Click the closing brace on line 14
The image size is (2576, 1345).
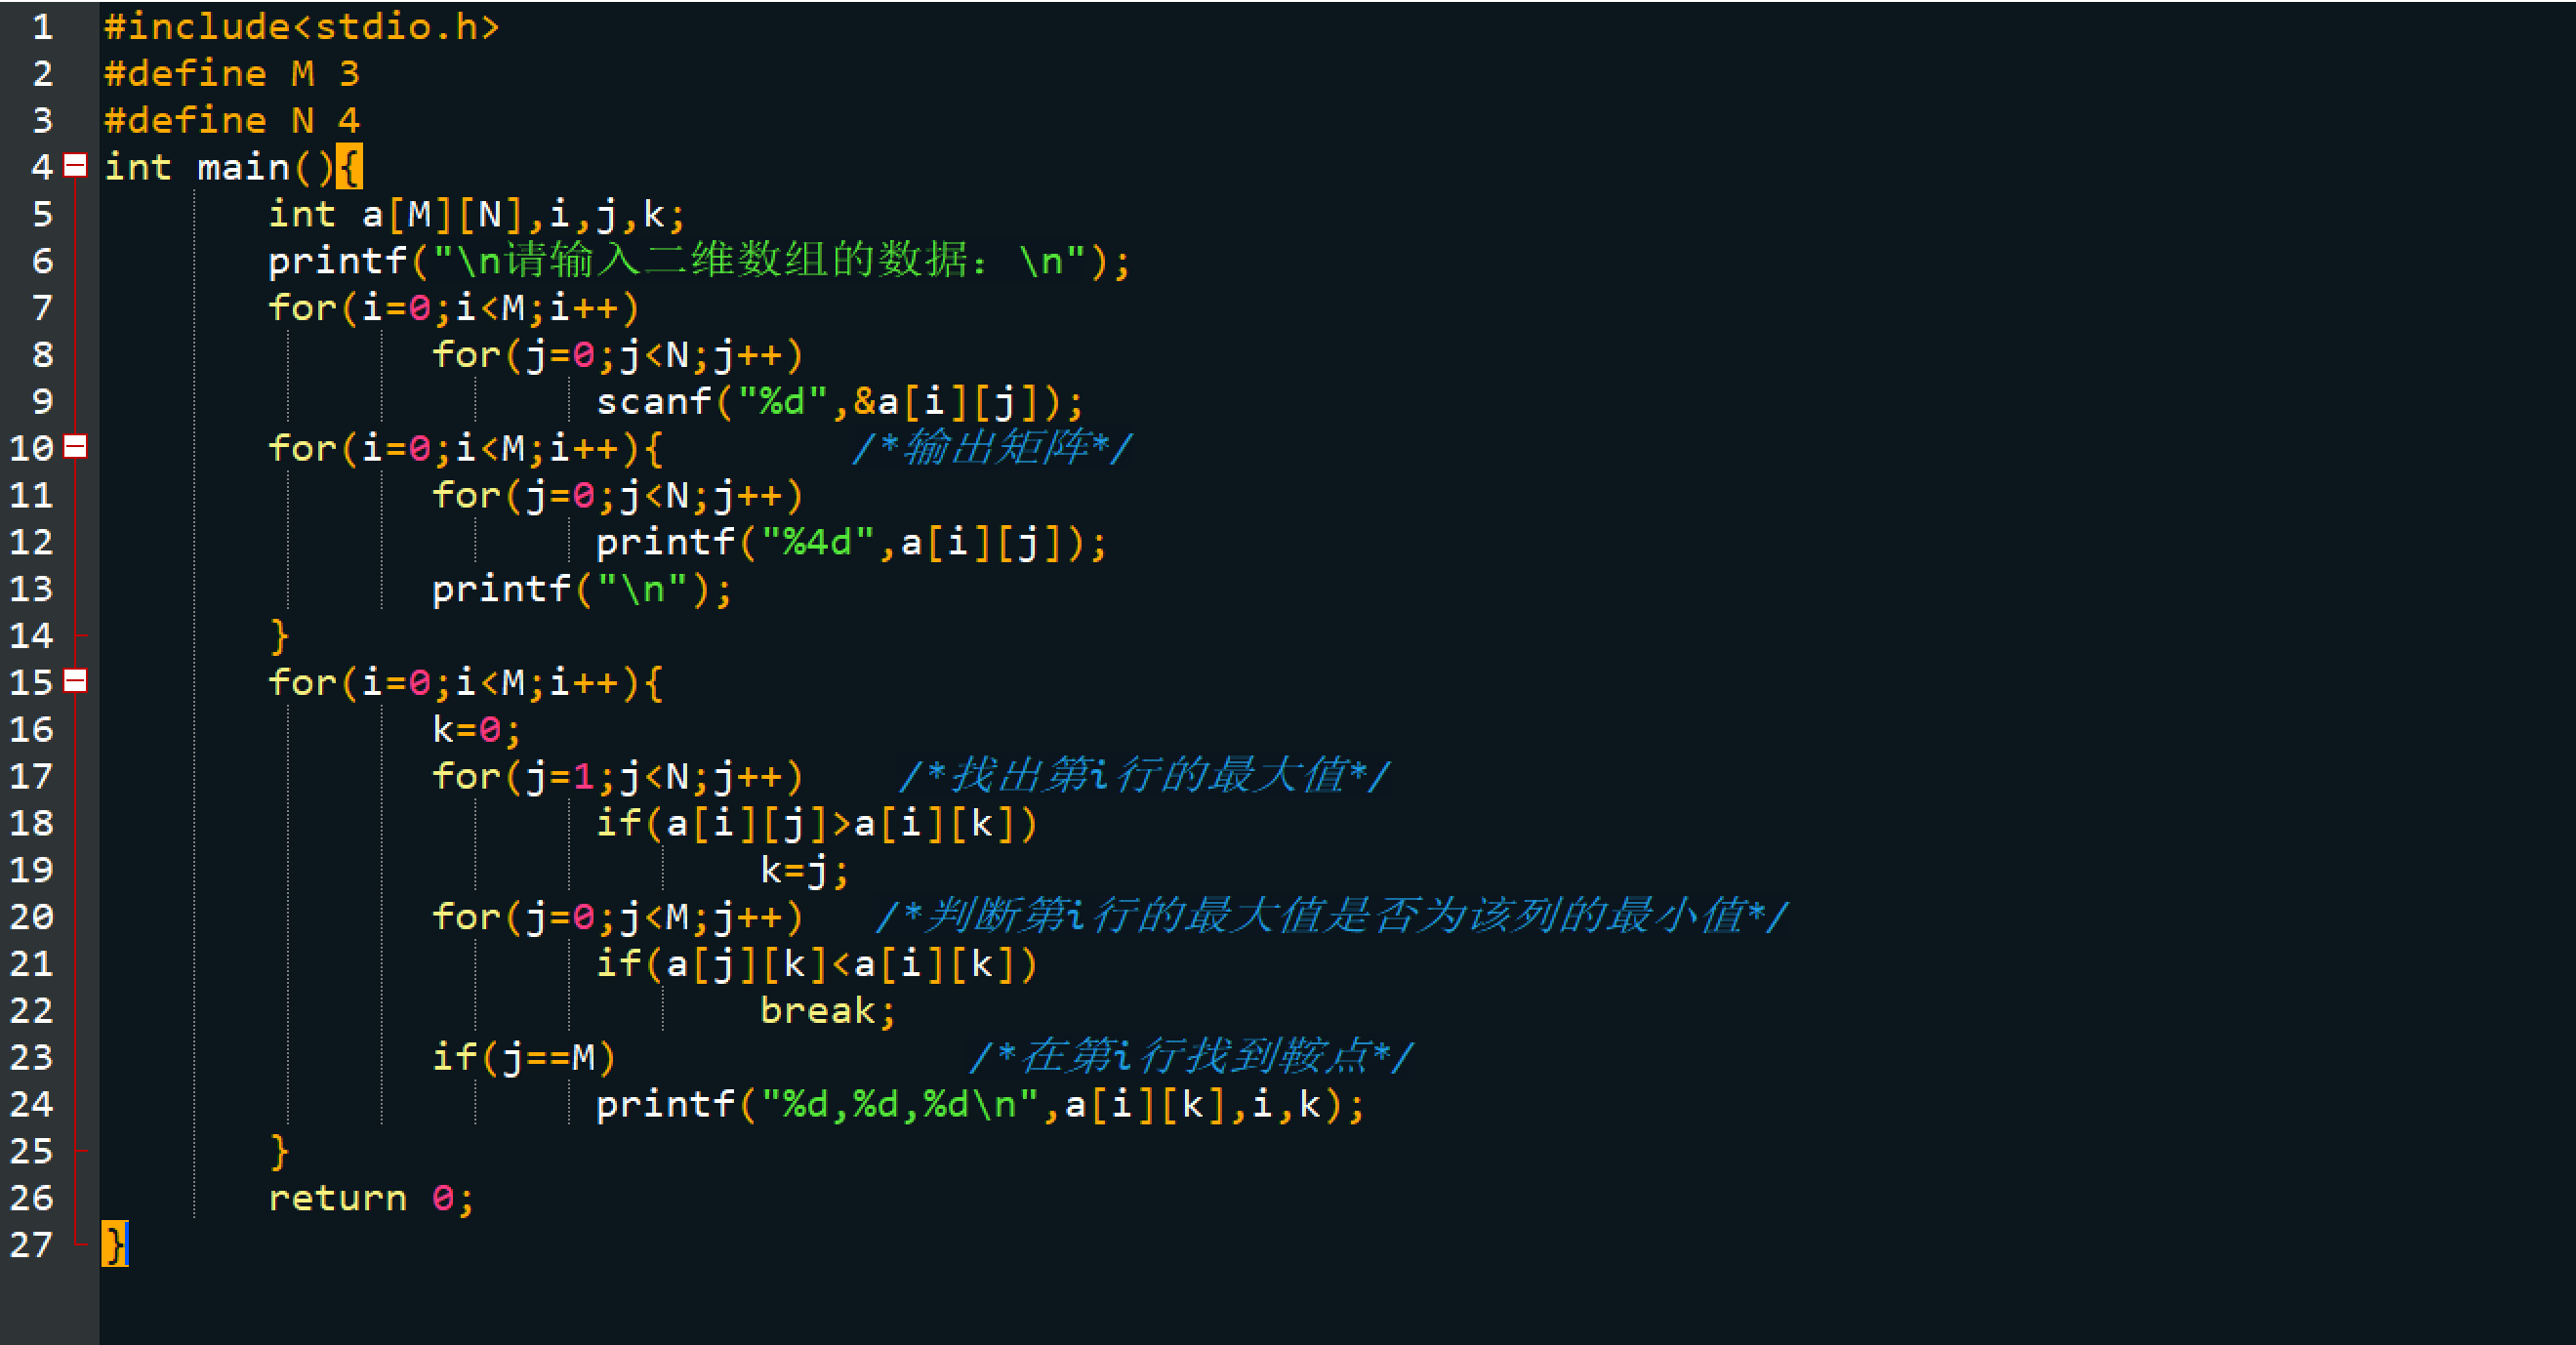279,636
